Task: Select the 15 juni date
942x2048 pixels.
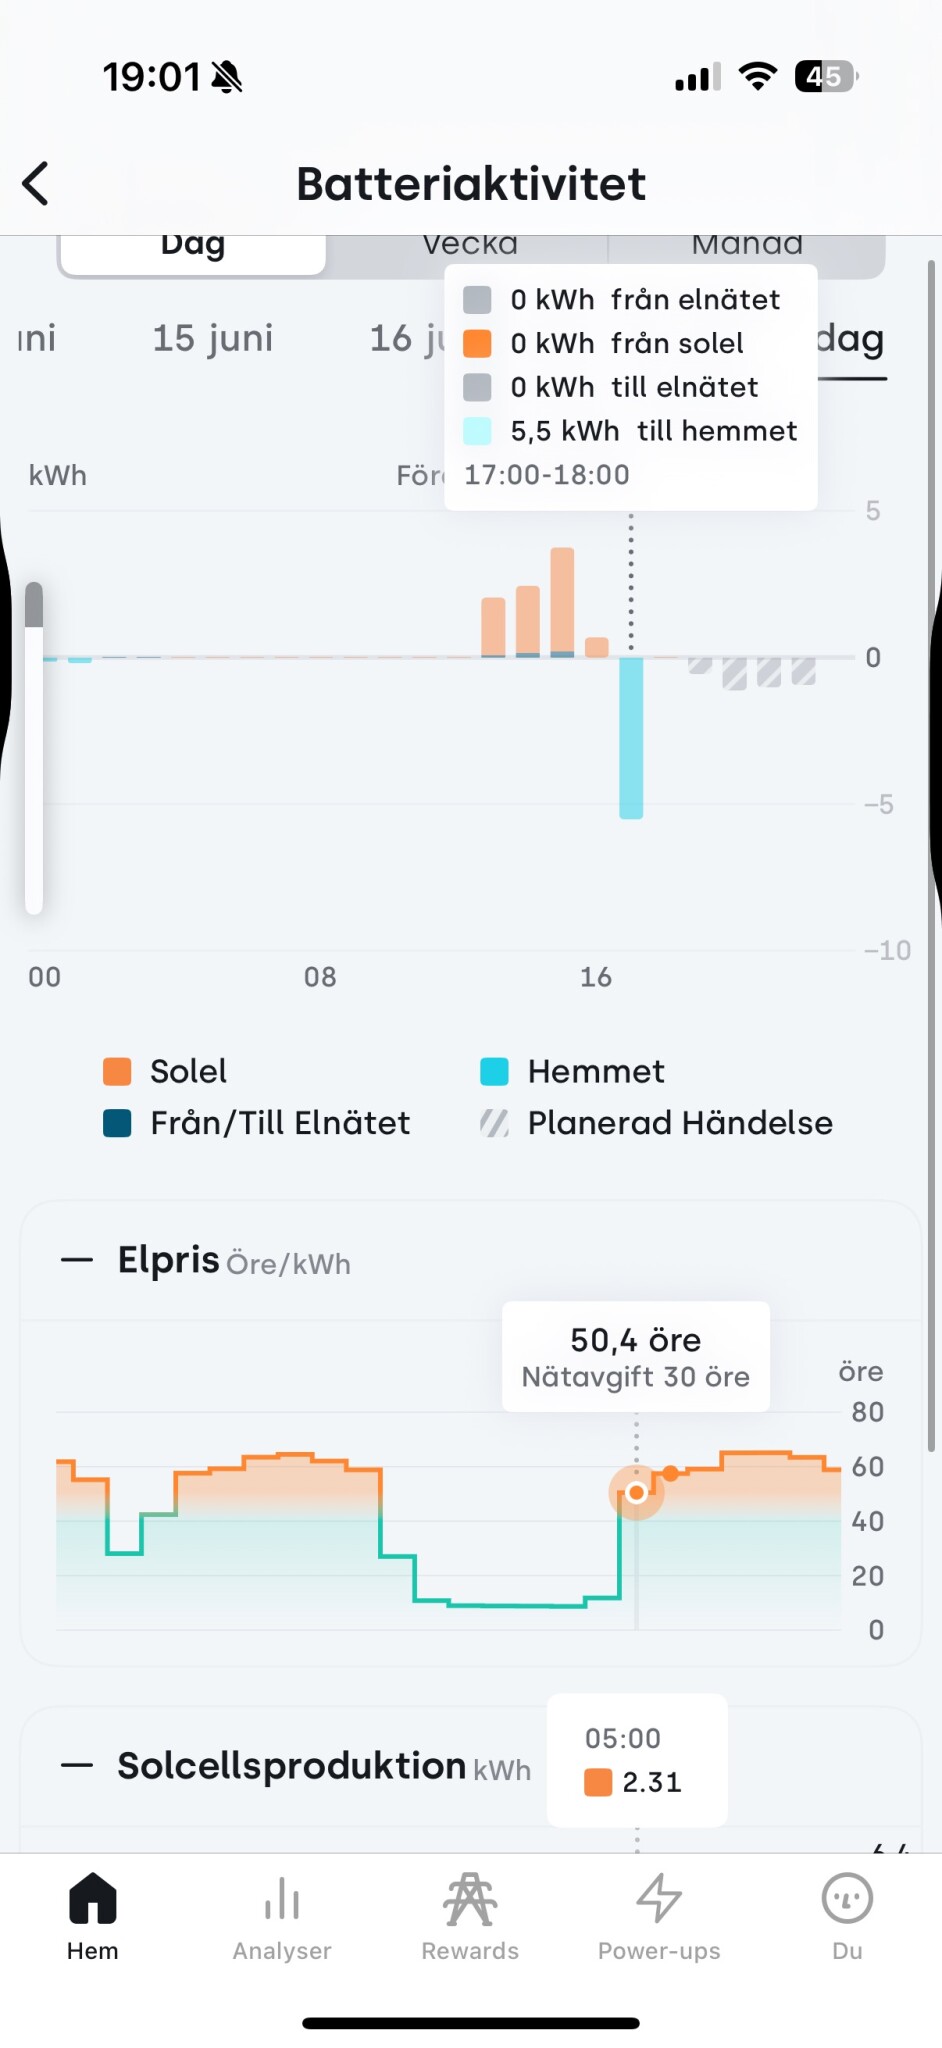Action: click(x=212, y=338)
